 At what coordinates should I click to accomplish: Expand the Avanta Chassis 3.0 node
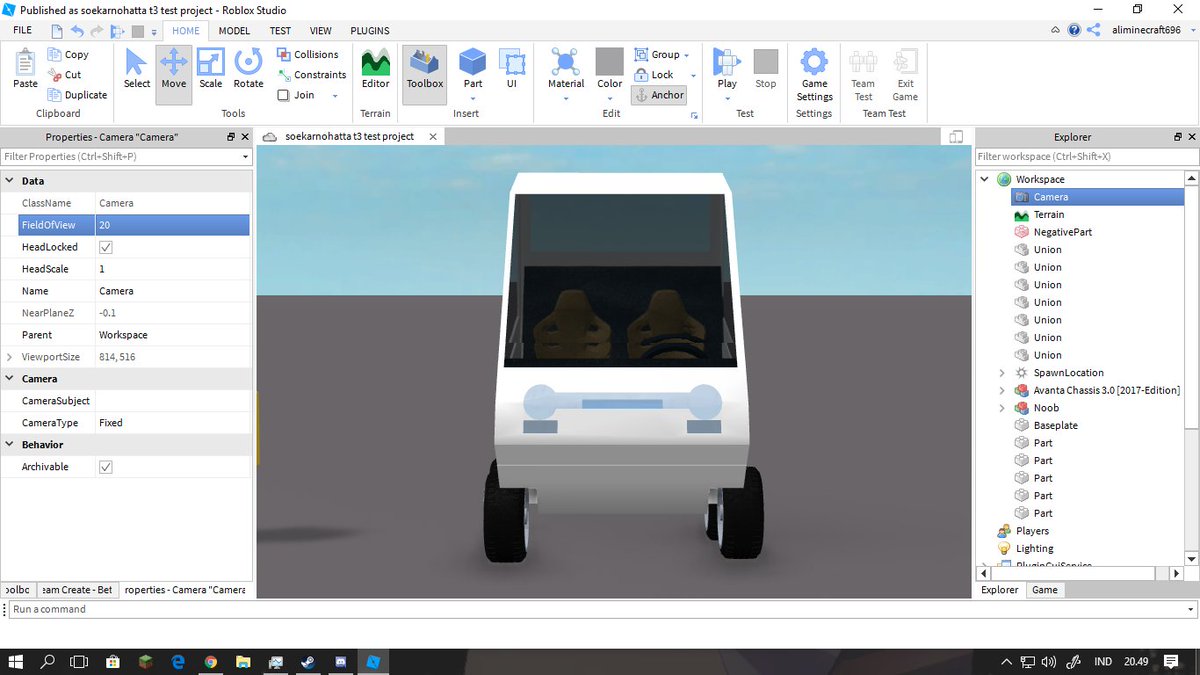coord(1003,390)
